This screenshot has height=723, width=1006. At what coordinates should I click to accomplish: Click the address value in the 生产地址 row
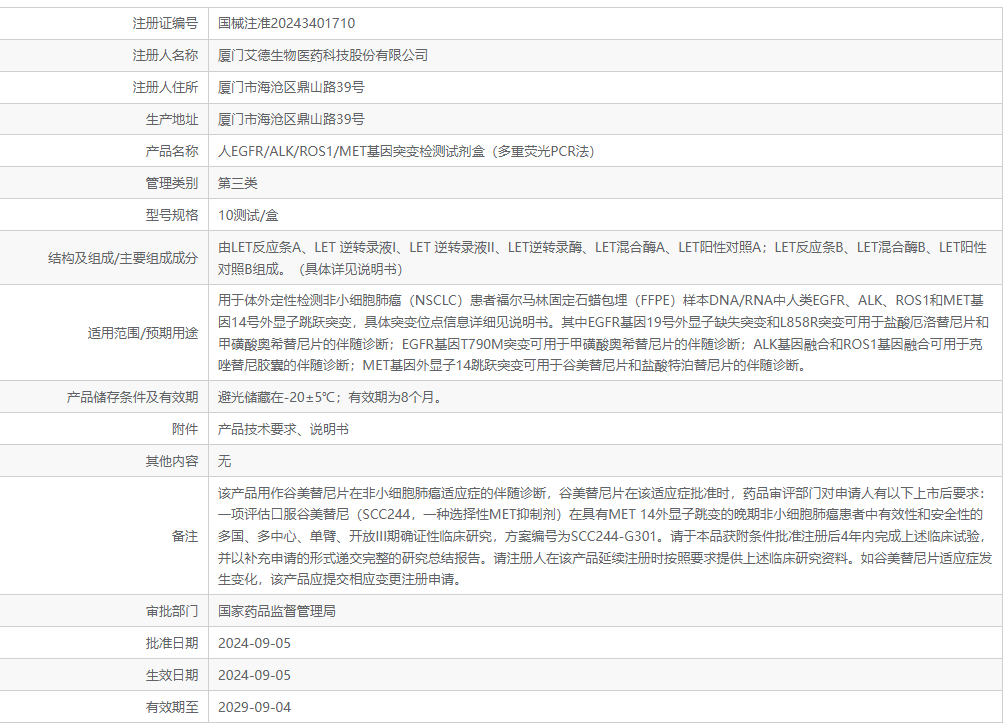(x=291, y=119)
